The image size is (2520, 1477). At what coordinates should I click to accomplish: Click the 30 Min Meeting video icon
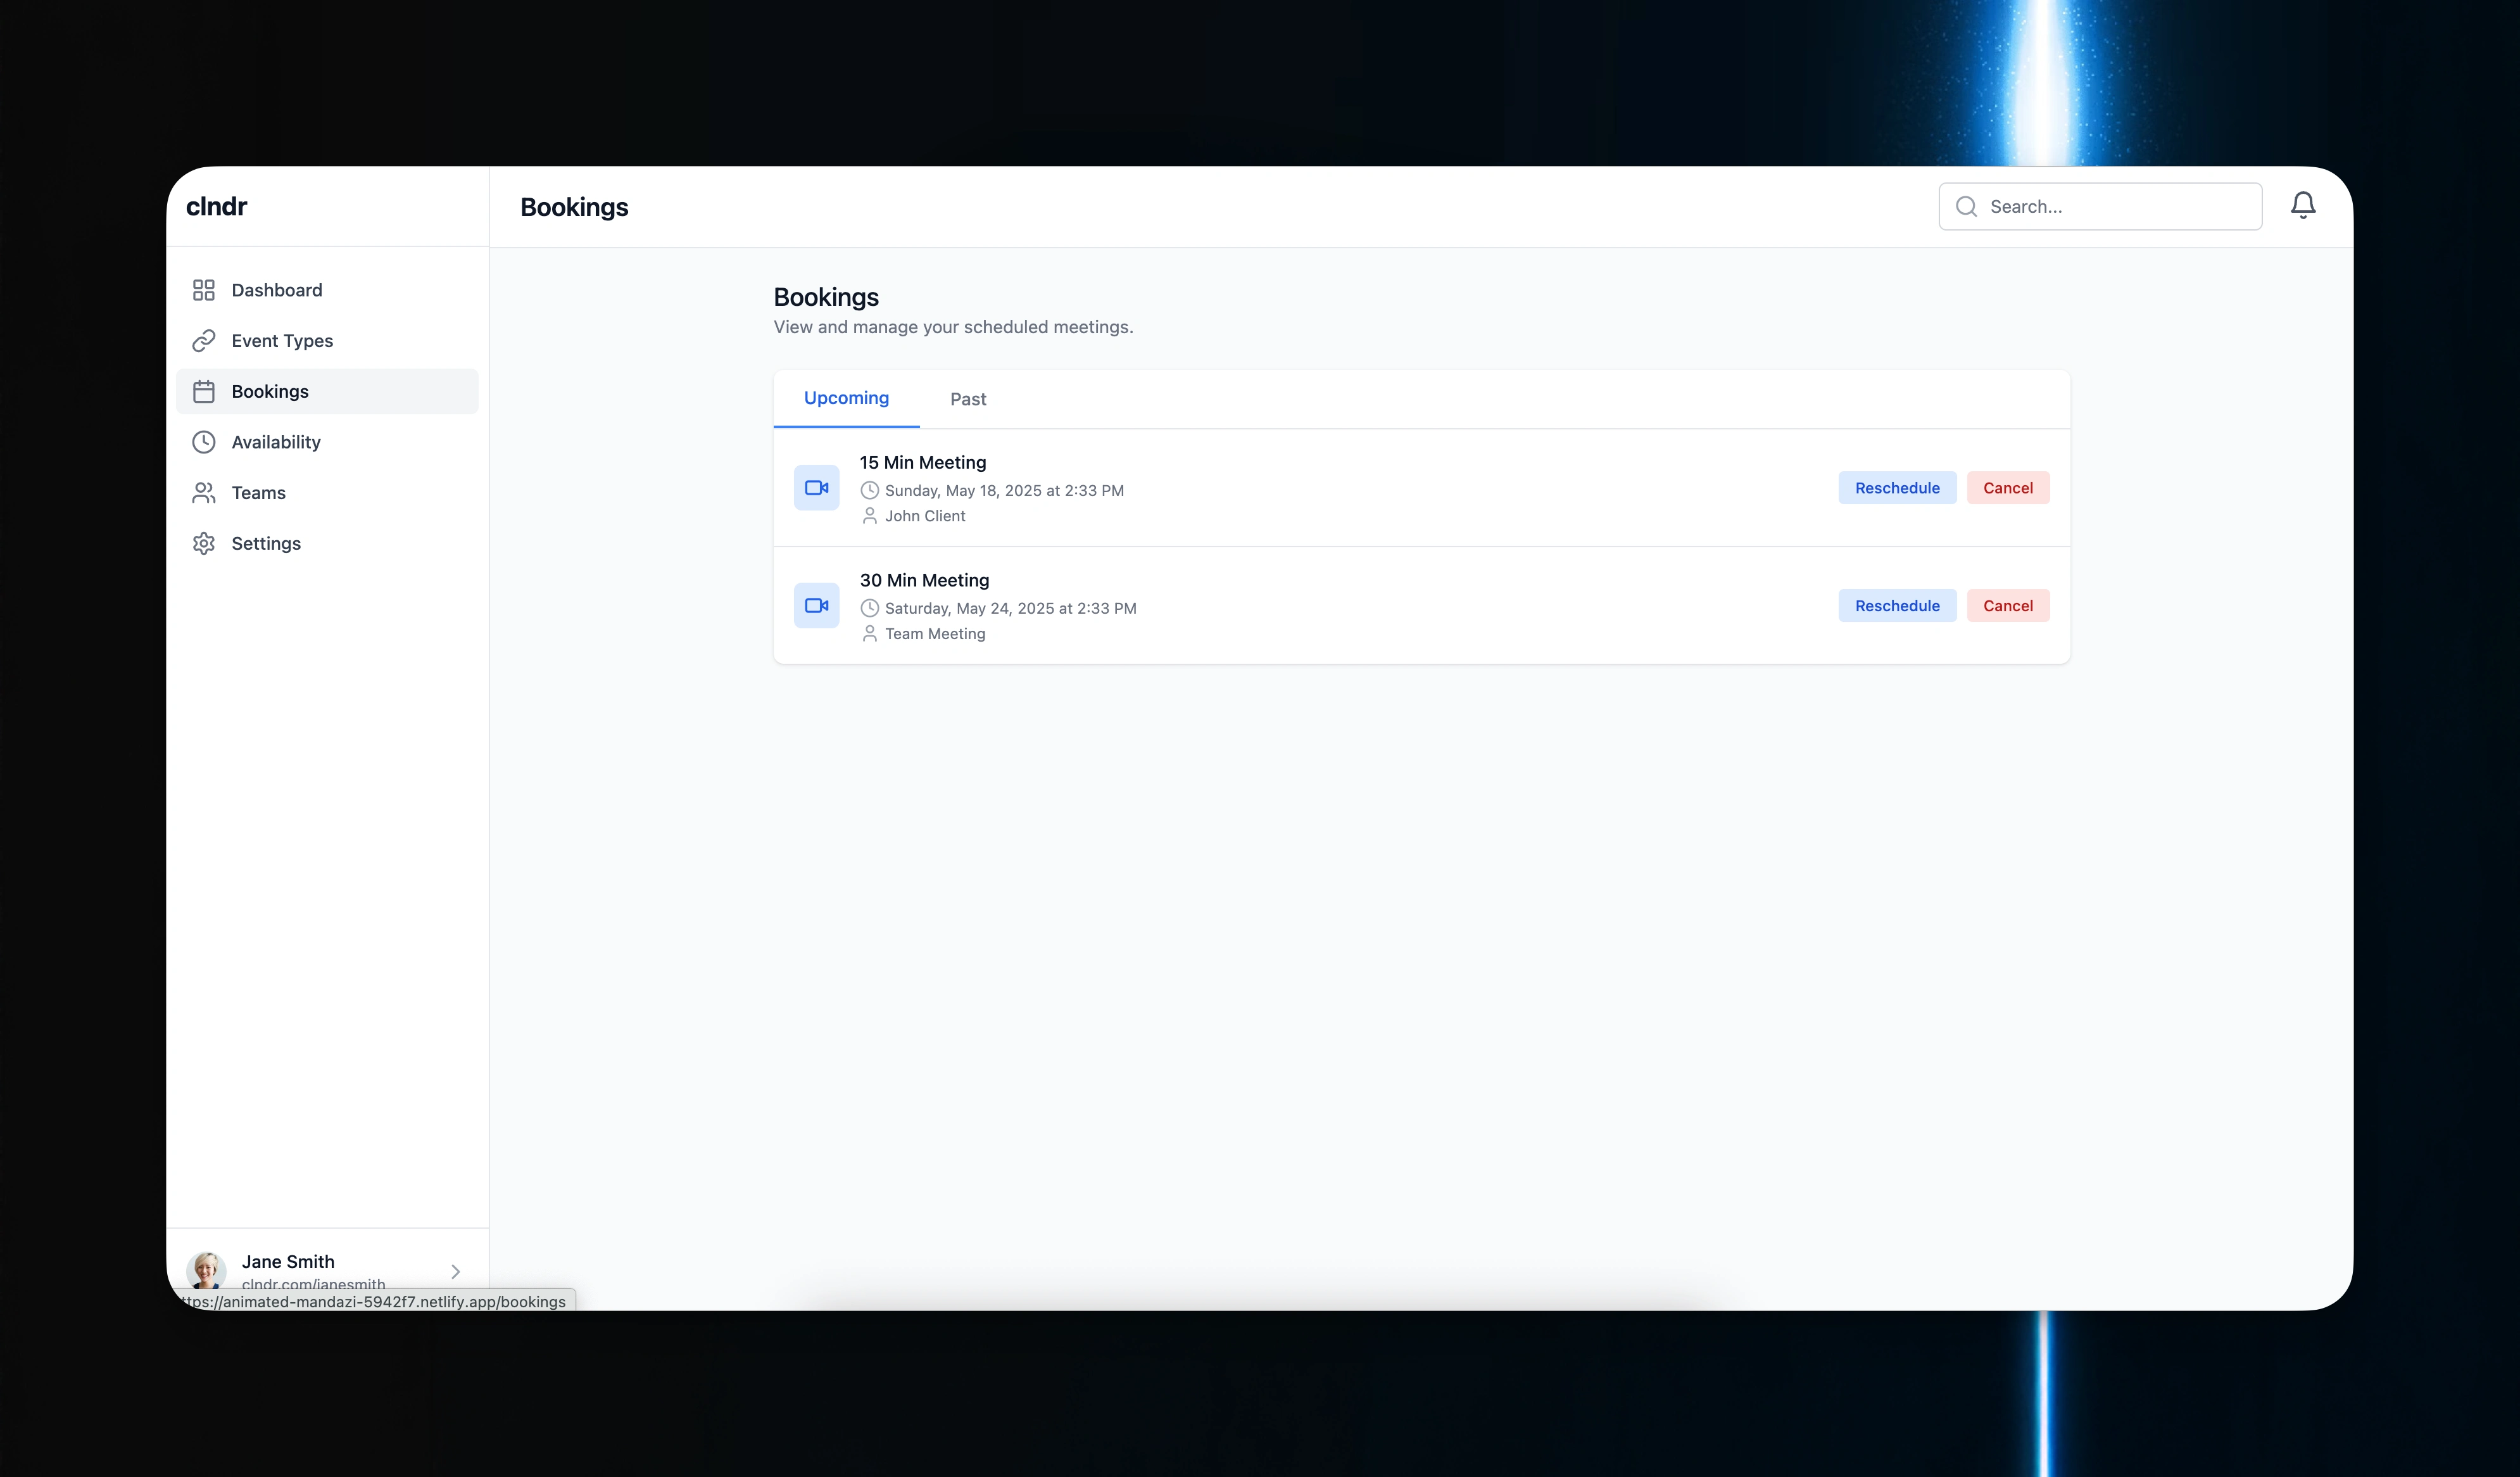[817, 606]
